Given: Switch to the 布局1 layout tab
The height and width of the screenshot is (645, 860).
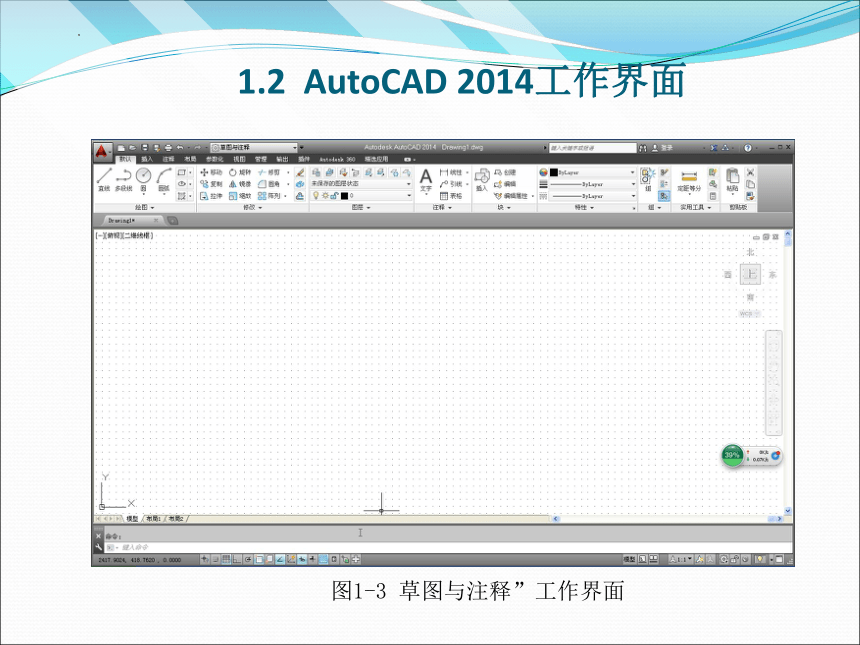Looking at the screenshot, I should [x=153, y=518].
